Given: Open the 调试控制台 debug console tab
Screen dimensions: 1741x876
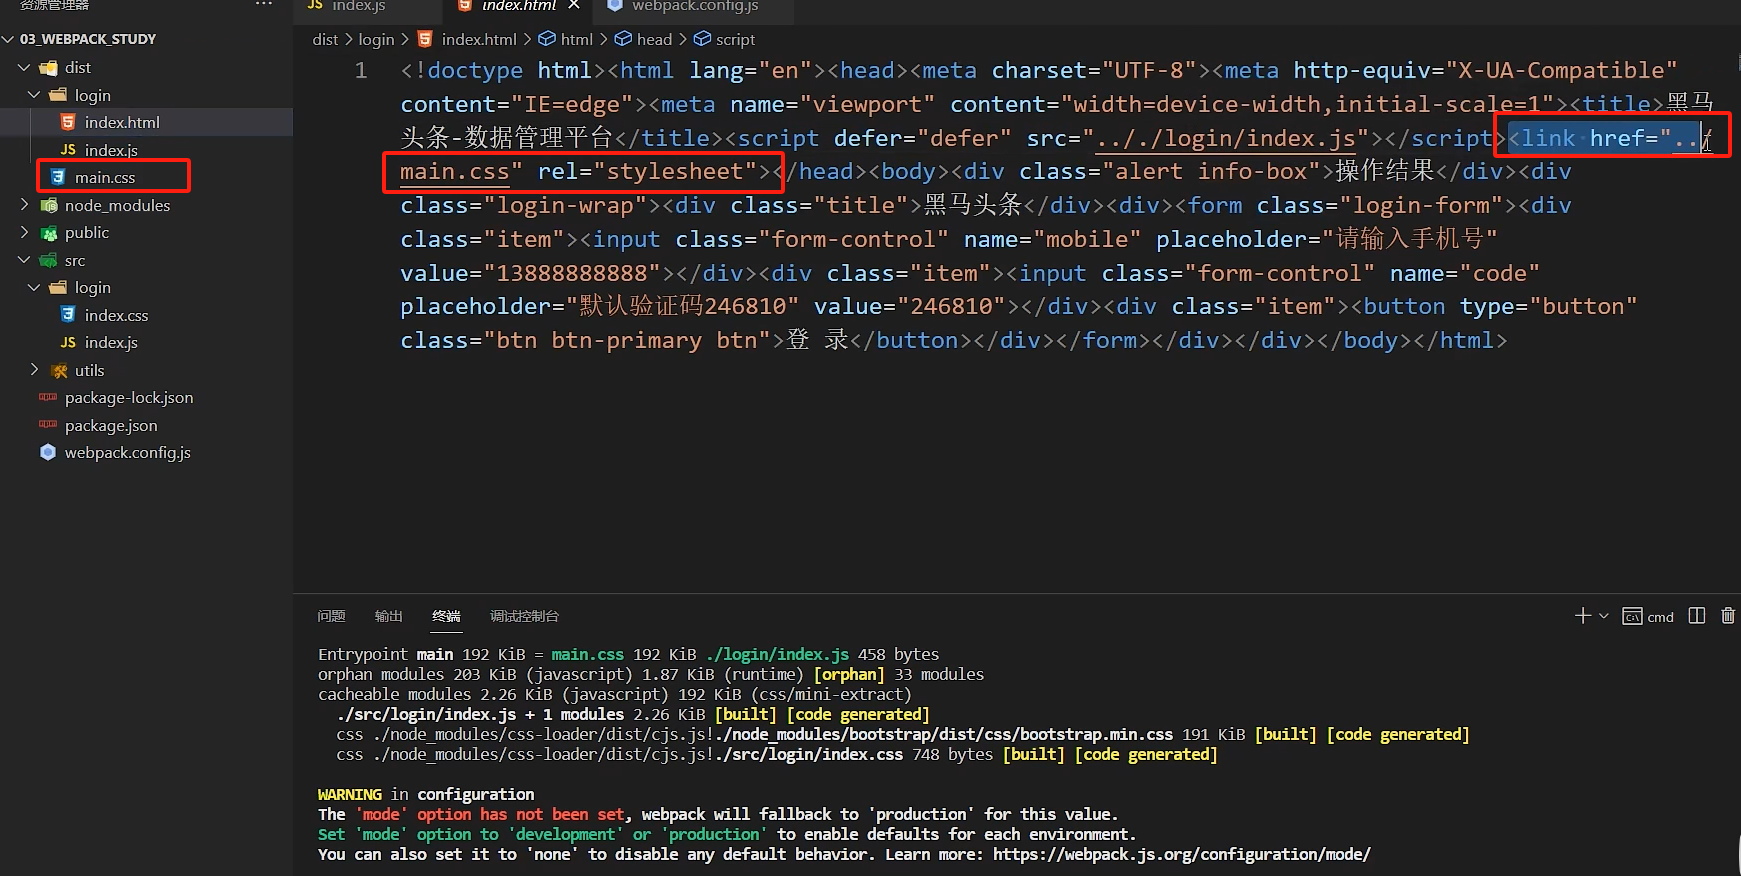Looking at the screenshot, I should point(524,616).
